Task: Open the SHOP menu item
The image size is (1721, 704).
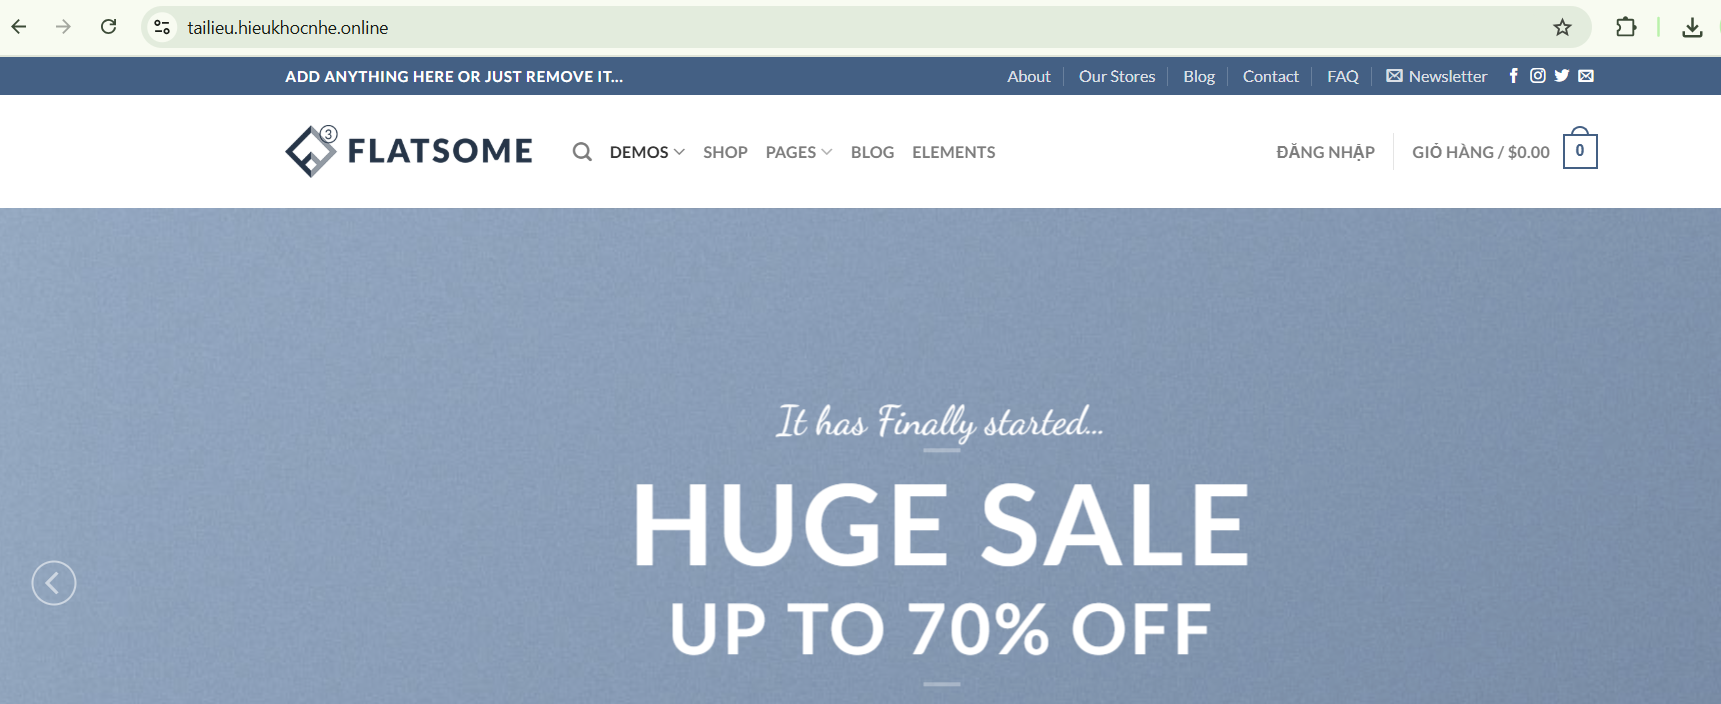Action: coord(725,152)
